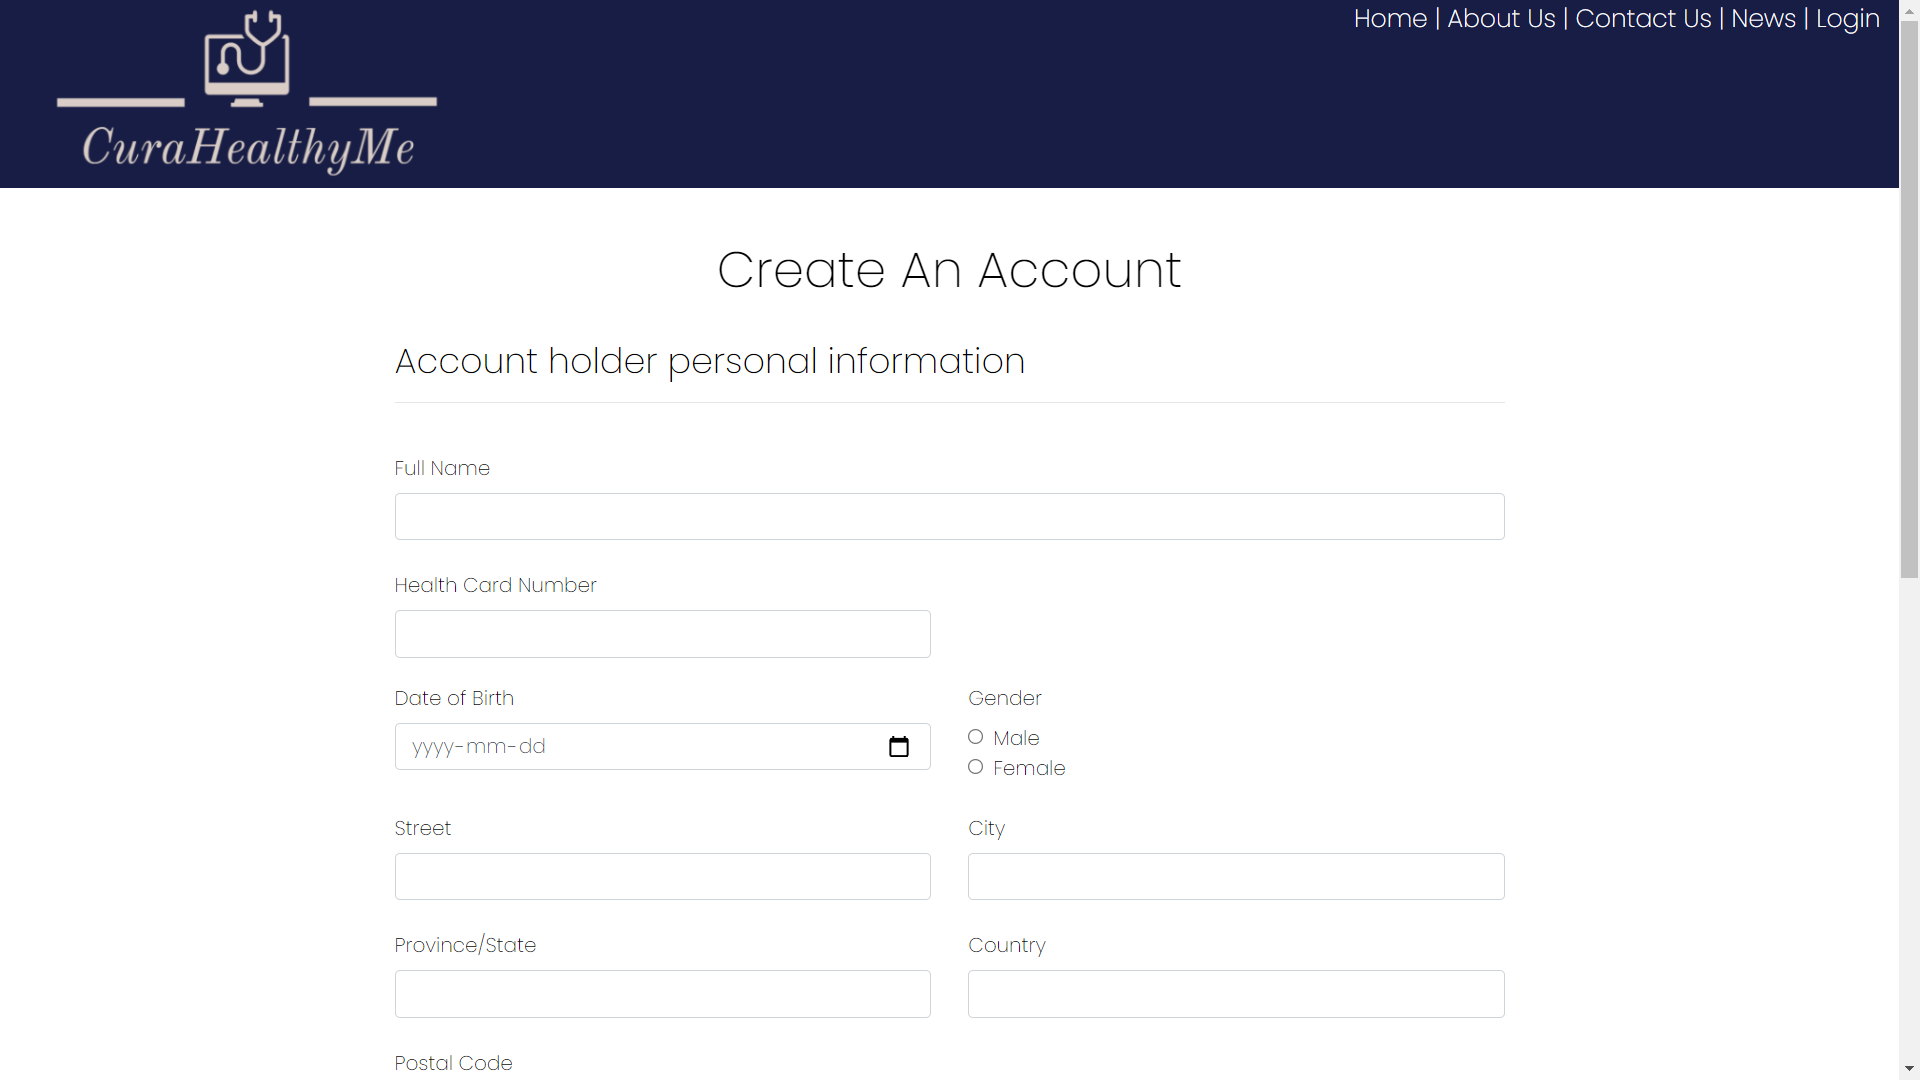Select the Female radio button
The height and width of the screenshot is (1080, 1920).
976,766
